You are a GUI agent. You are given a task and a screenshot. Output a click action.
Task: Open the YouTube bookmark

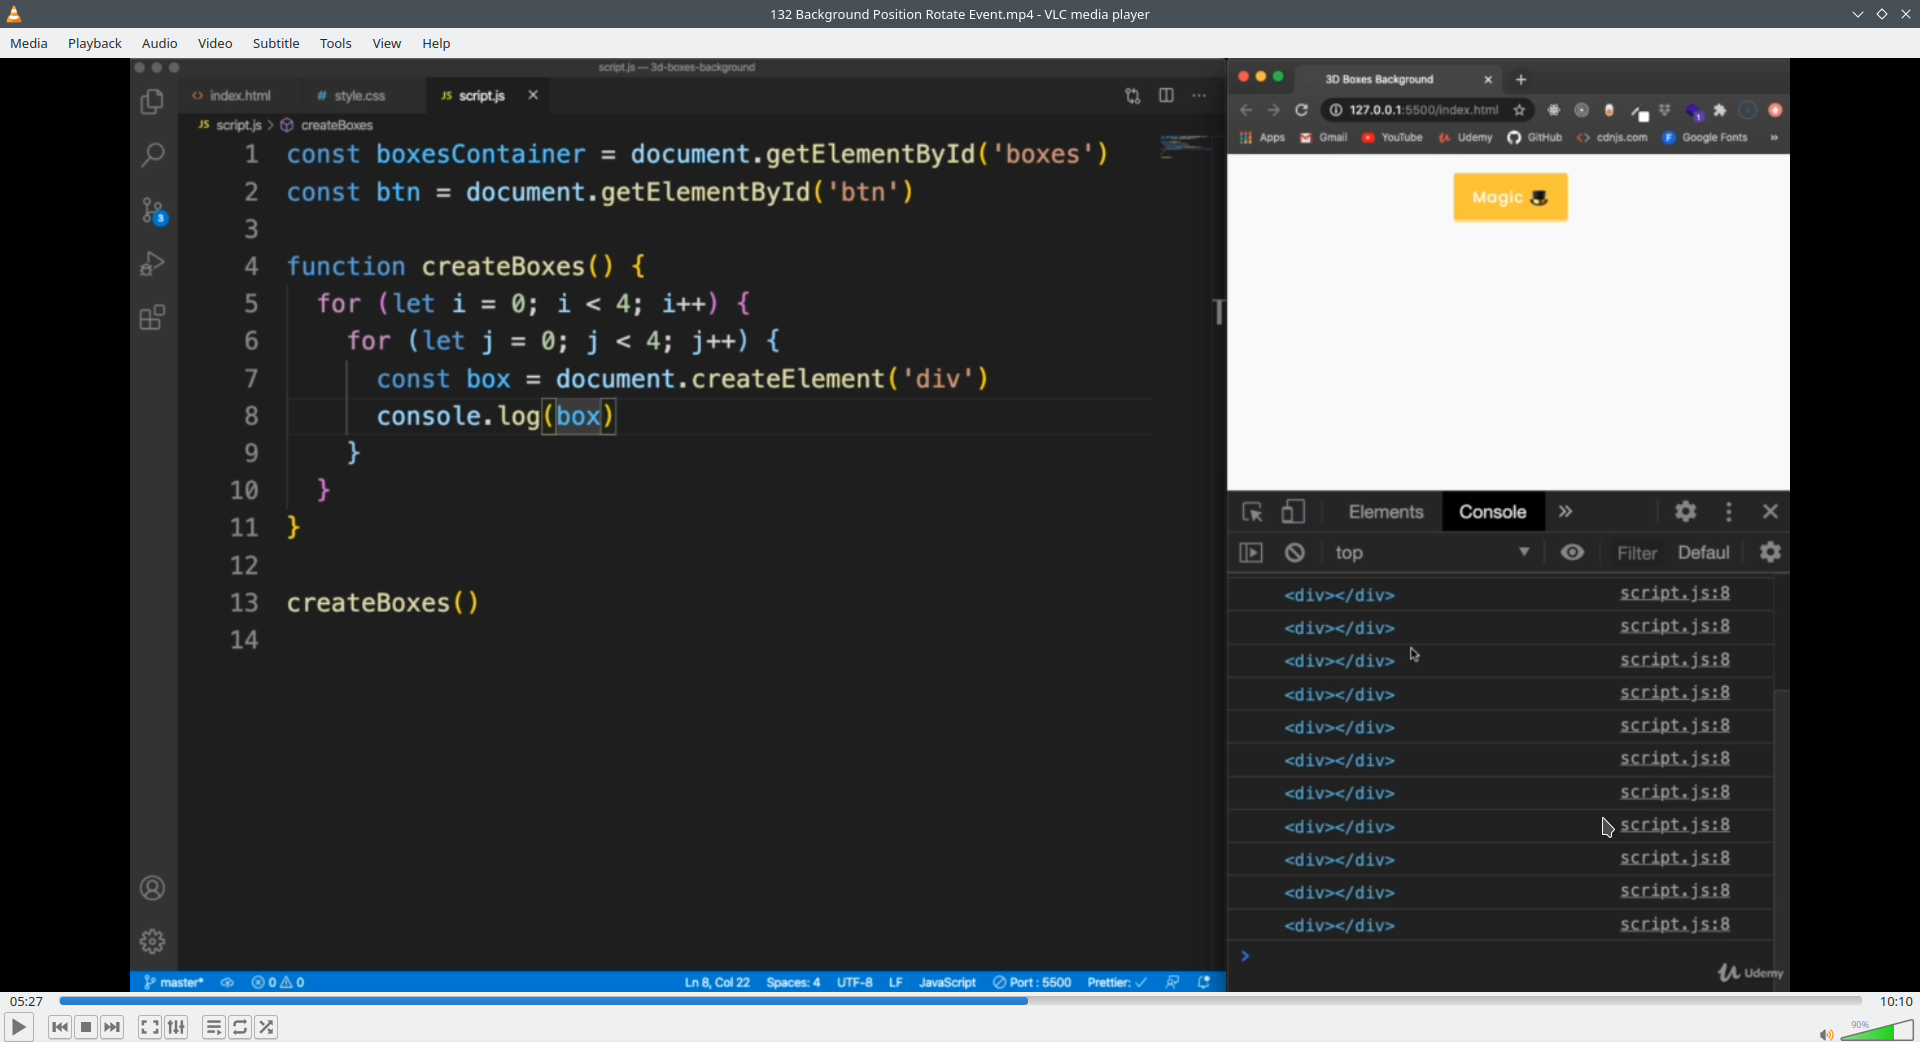(1392, 138)
